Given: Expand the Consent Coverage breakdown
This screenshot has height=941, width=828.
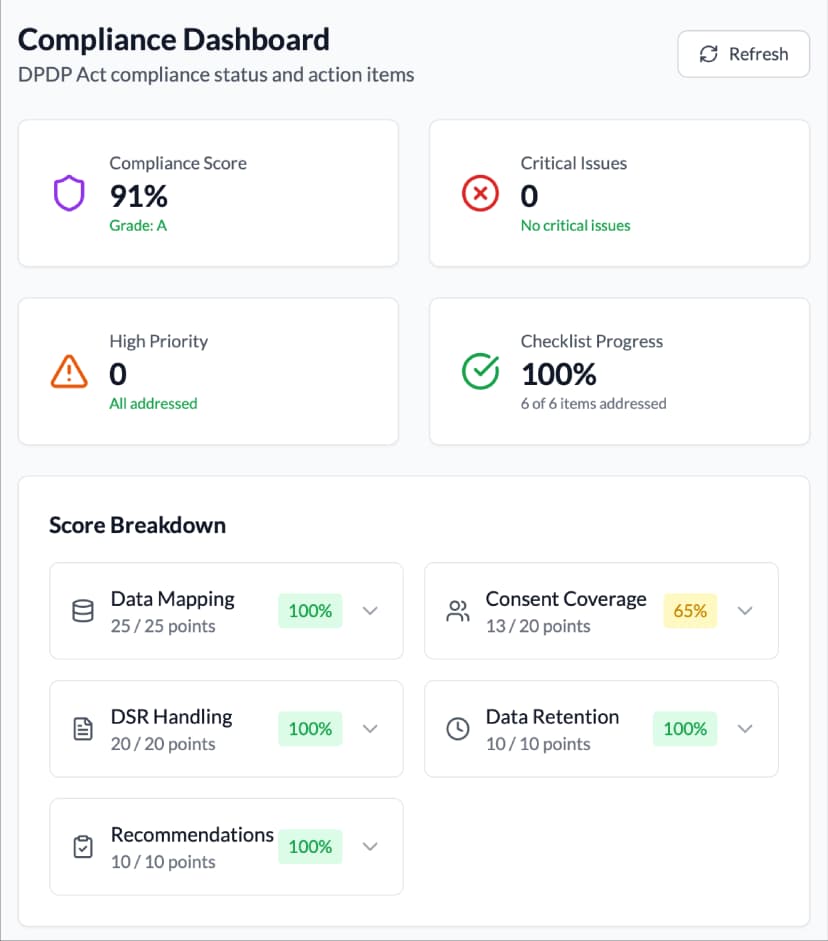Looking at the screenshot, I should pos(745,611).
